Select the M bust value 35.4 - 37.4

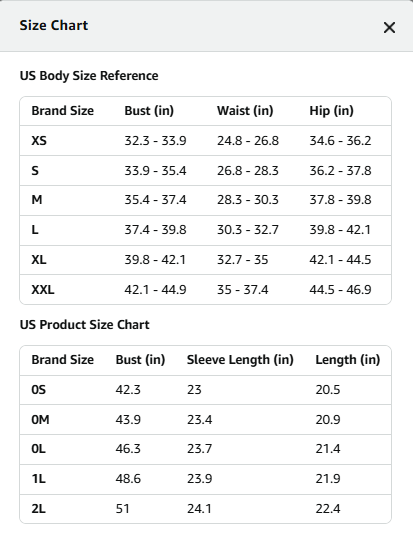(155, 200)
